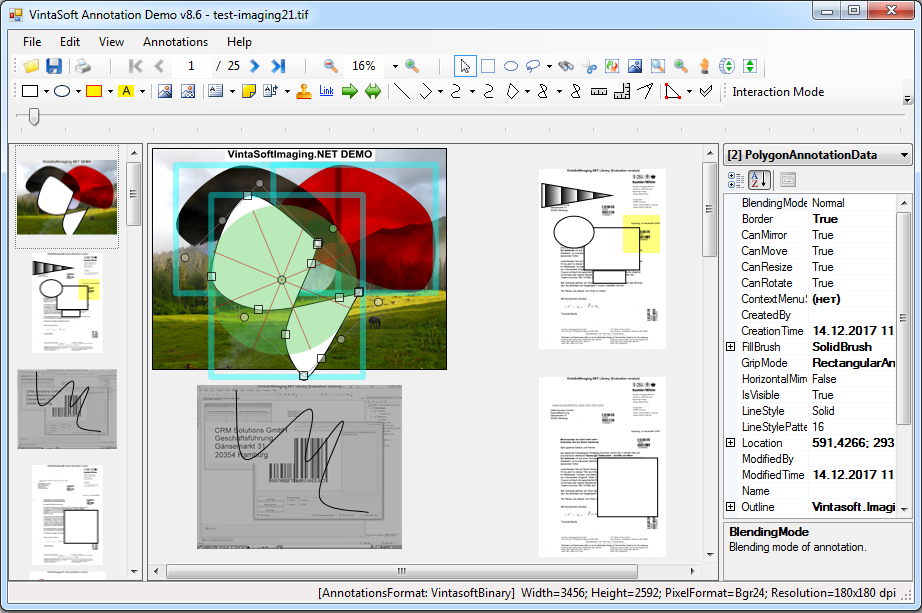Add a Link annotation
Screen dimensions: 922x613
coord(326,91)
